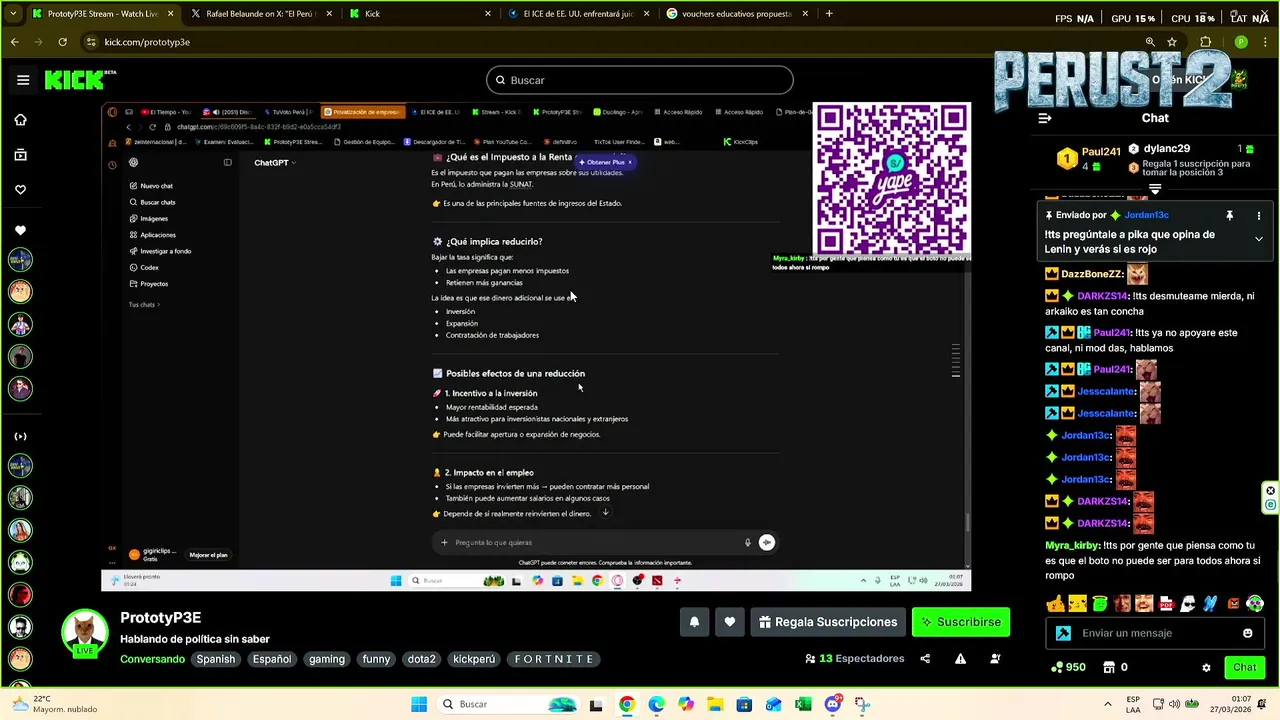
Task: Select the dota2 tag
Action: point(421,659)
